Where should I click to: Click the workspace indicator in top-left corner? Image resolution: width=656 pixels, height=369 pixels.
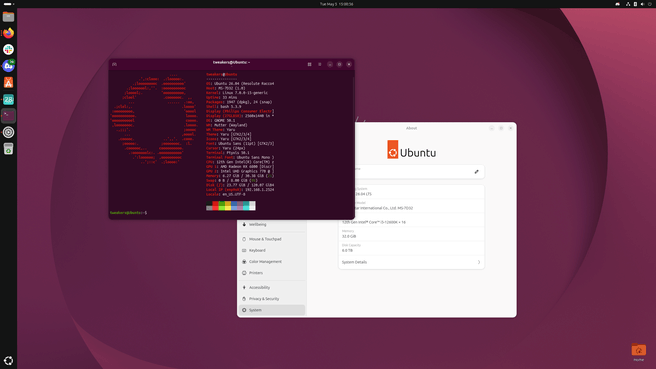(8, 4)
